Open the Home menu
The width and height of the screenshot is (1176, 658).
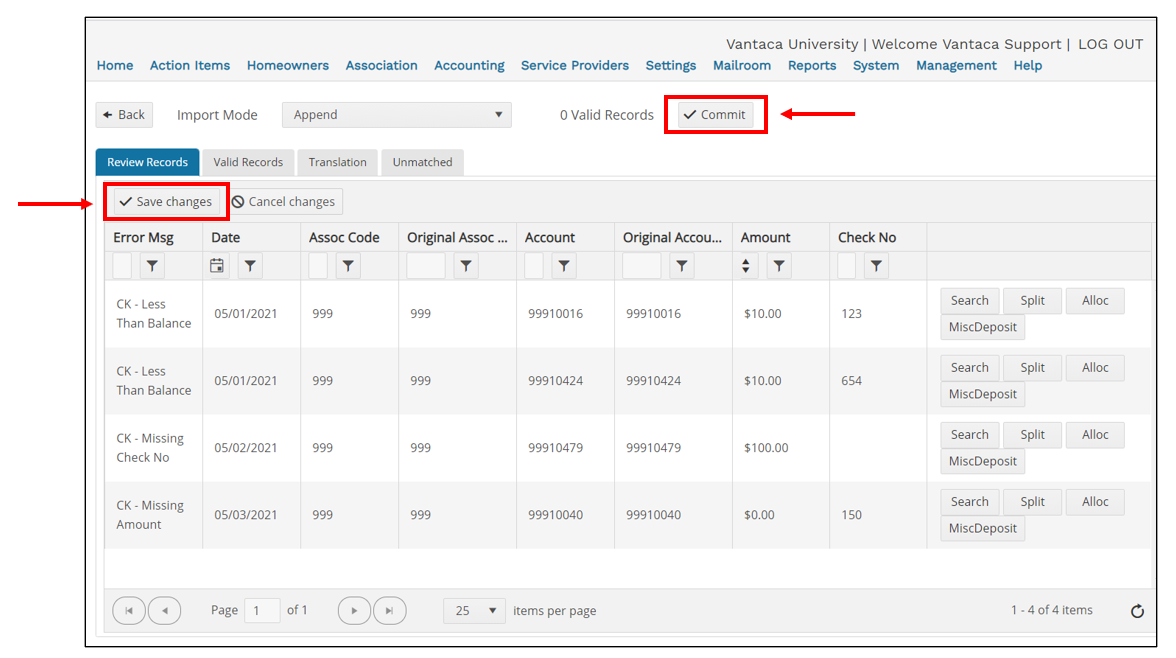tap(115, 65)
